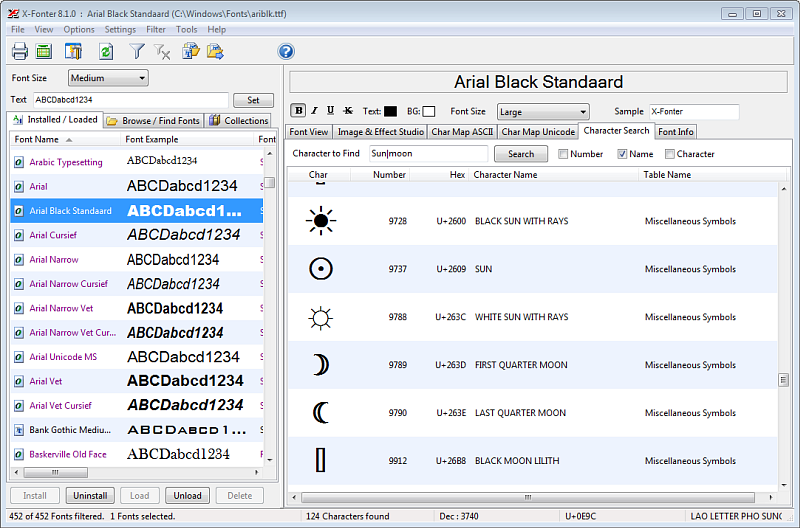Screen dimensions: 800x528
Task: Pick the black Text color swatch
Action: (390, 111)
